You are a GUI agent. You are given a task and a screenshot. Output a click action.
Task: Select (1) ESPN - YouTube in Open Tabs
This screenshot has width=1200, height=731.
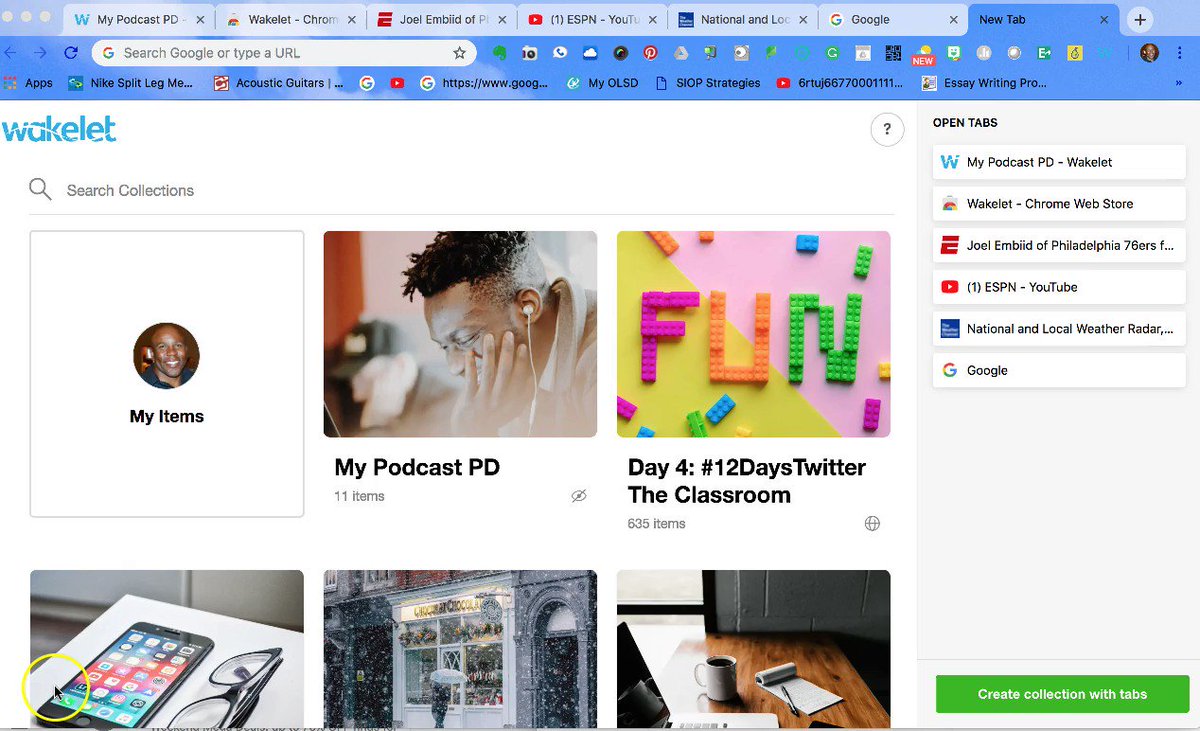1059,287
